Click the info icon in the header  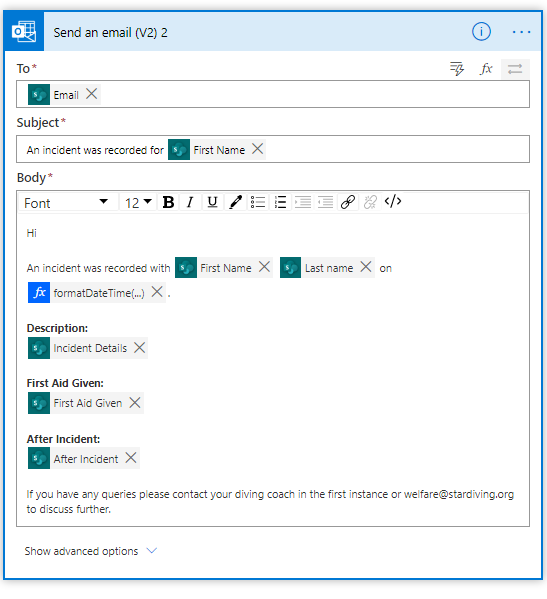[481, 32]
